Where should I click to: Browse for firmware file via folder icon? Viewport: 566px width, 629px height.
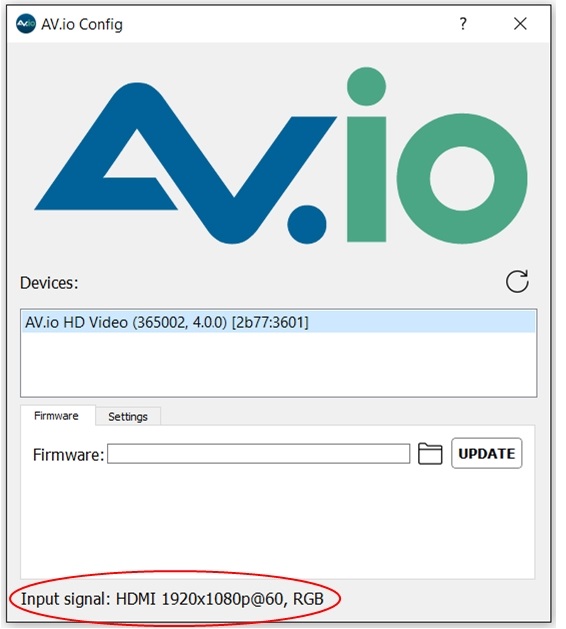430,454
